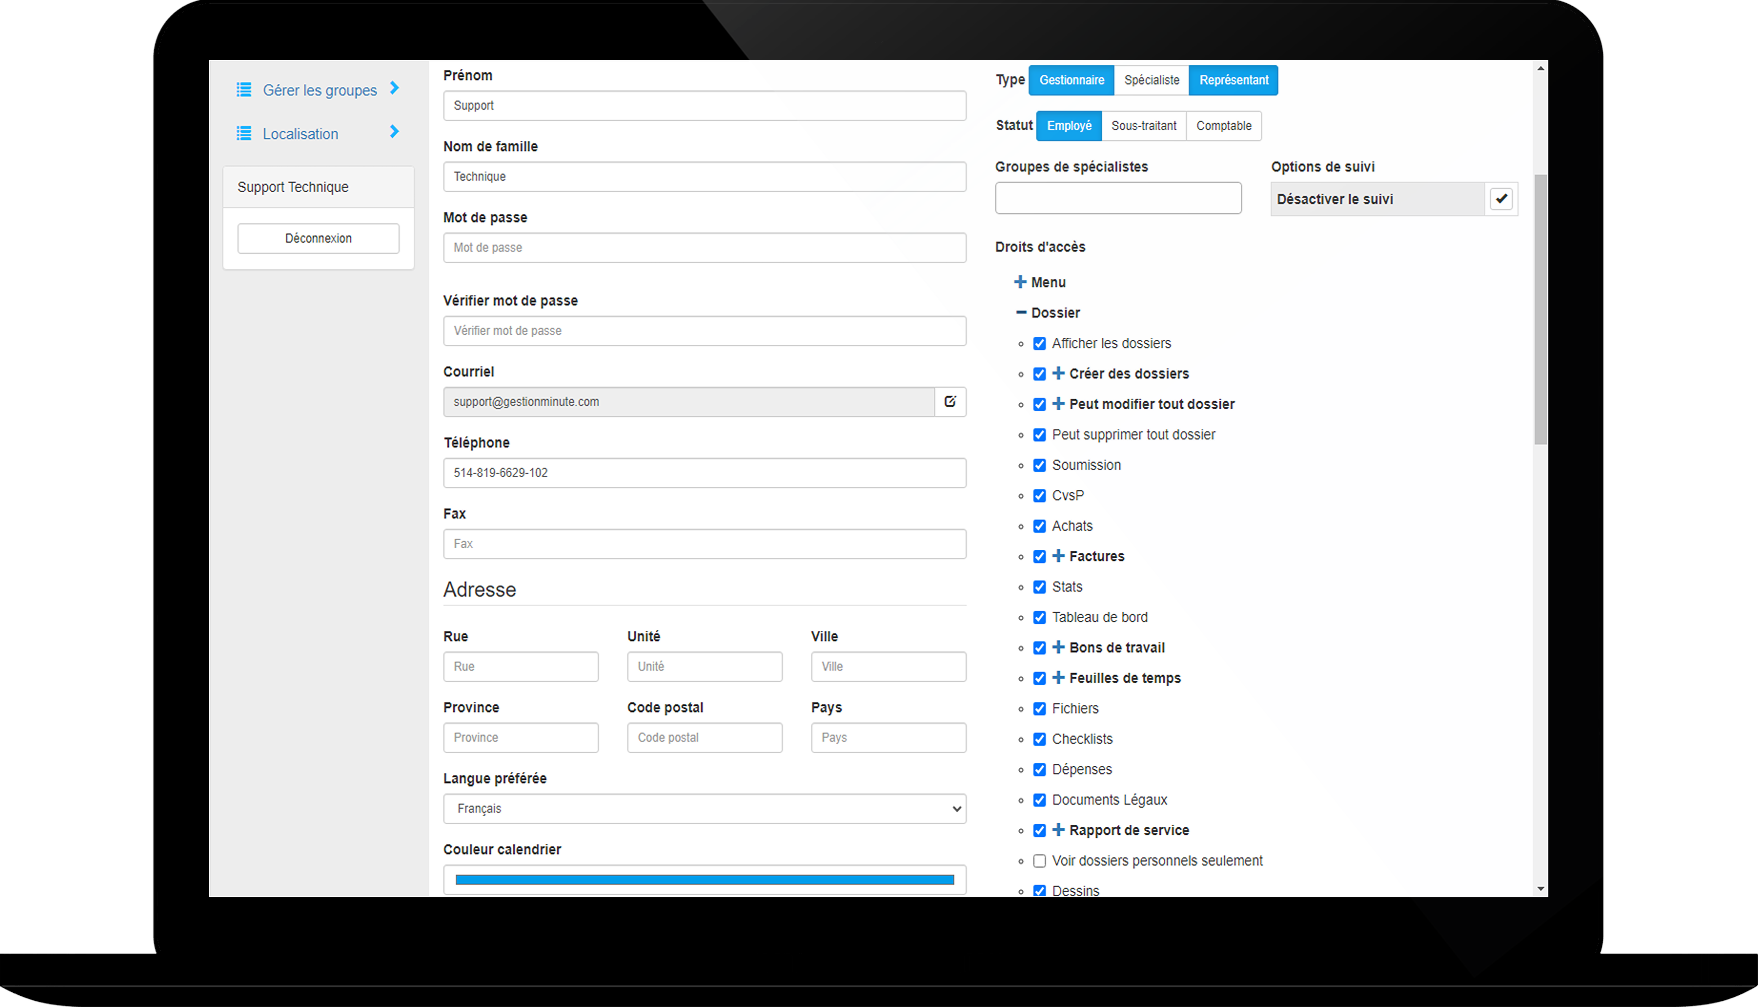This screenshot has width=1761, height=1007.
Task: Open the Langue préférée dropdown
Action: (x=704, y=809)
